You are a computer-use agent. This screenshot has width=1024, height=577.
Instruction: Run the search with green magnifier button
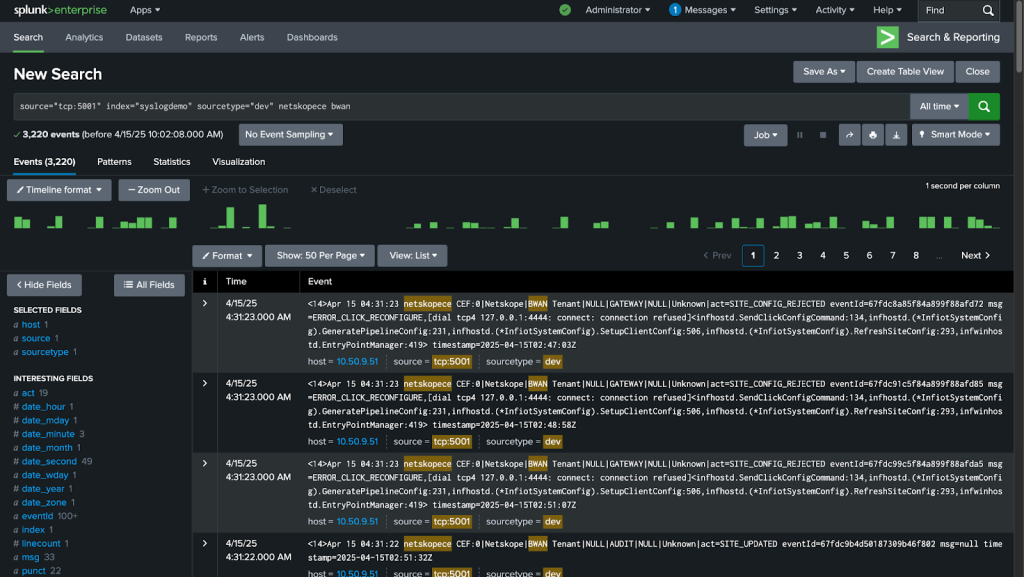click(x=984, y=106)
